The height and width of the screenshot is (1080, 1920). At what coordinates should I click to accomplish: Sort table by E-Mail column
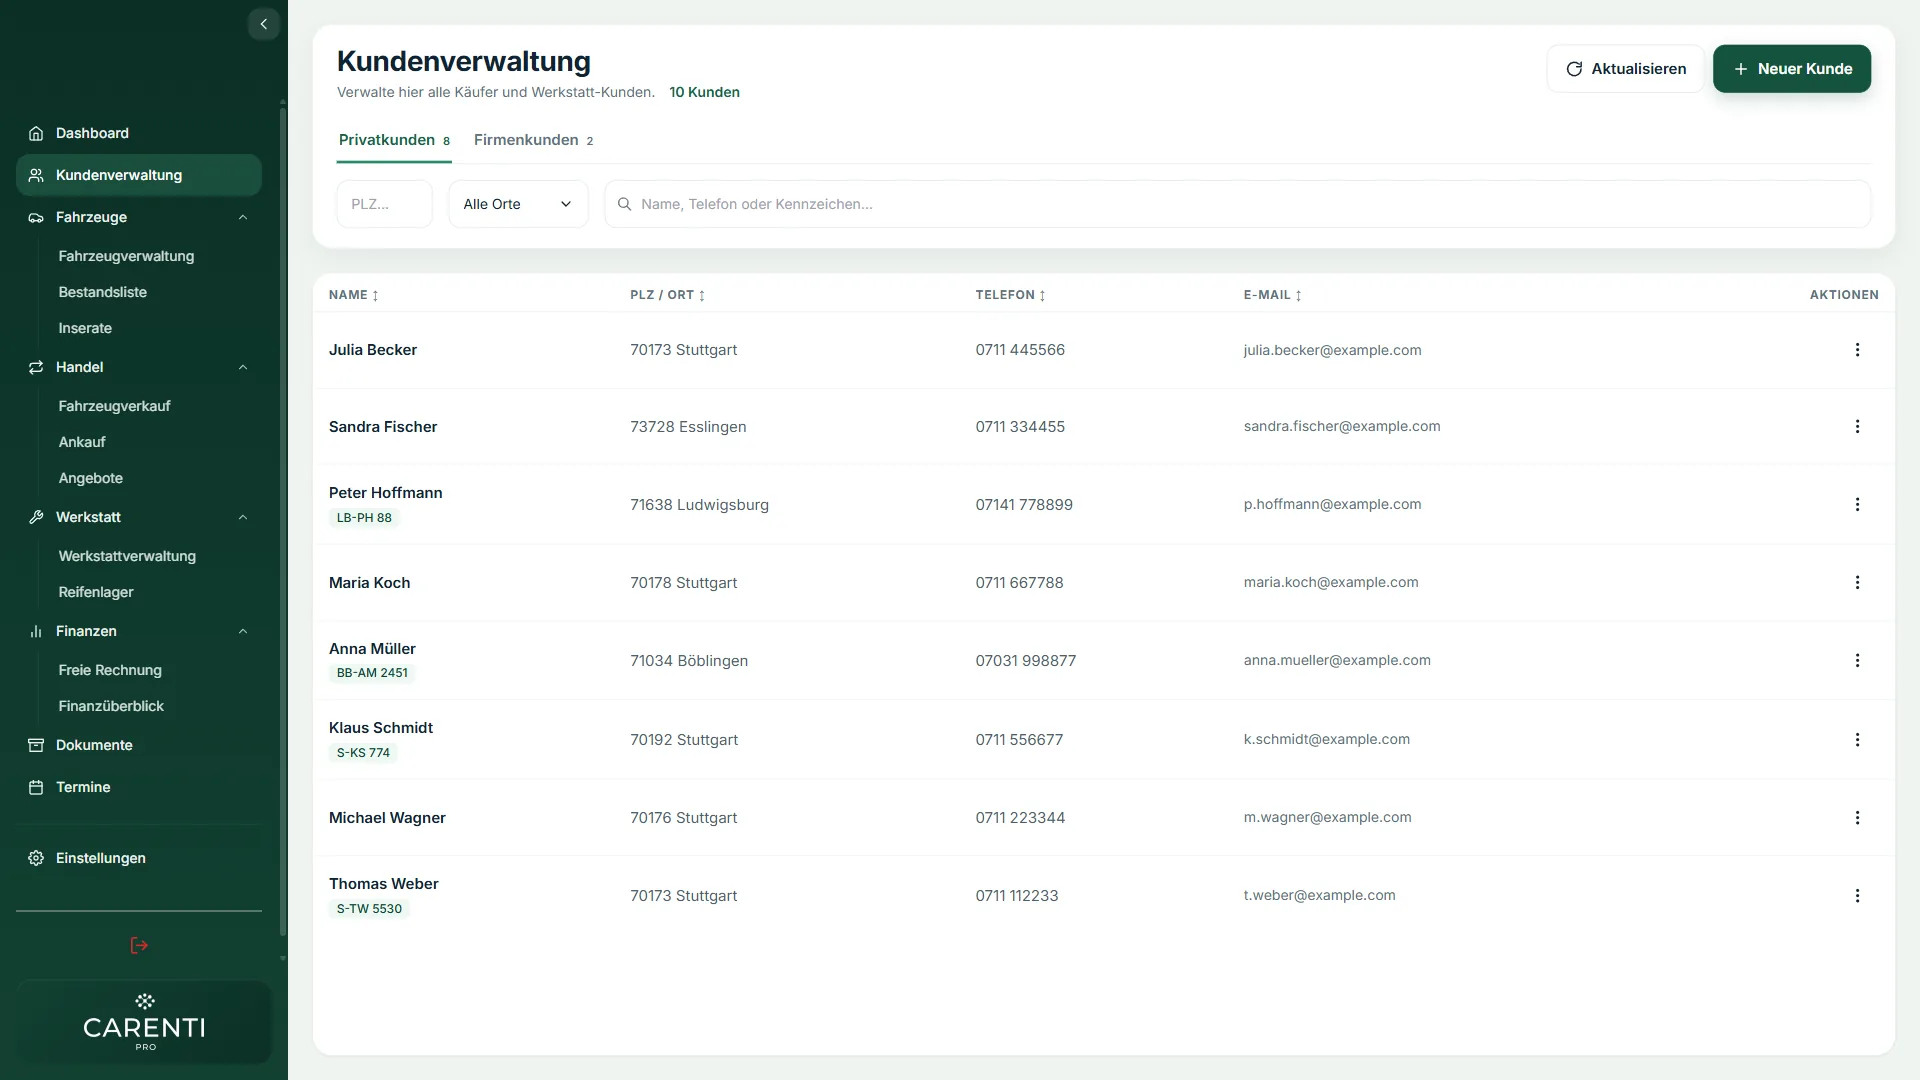coord(1272,295)
